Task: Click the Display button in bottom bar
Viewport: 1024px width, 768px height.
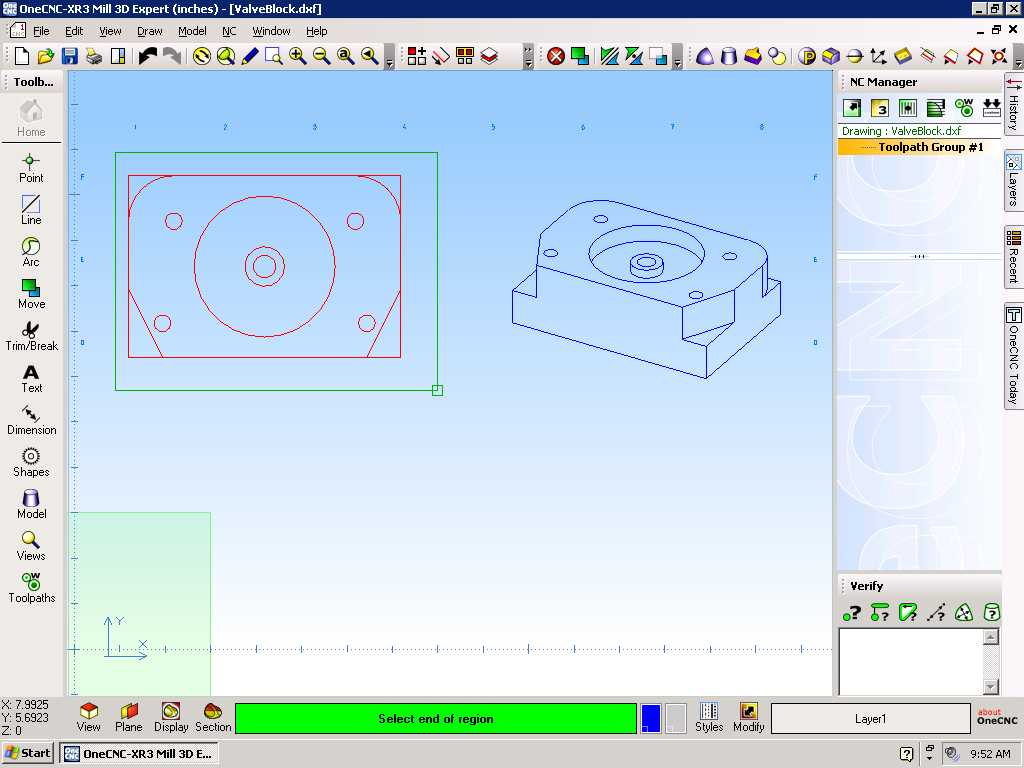Action: point(171,718)
